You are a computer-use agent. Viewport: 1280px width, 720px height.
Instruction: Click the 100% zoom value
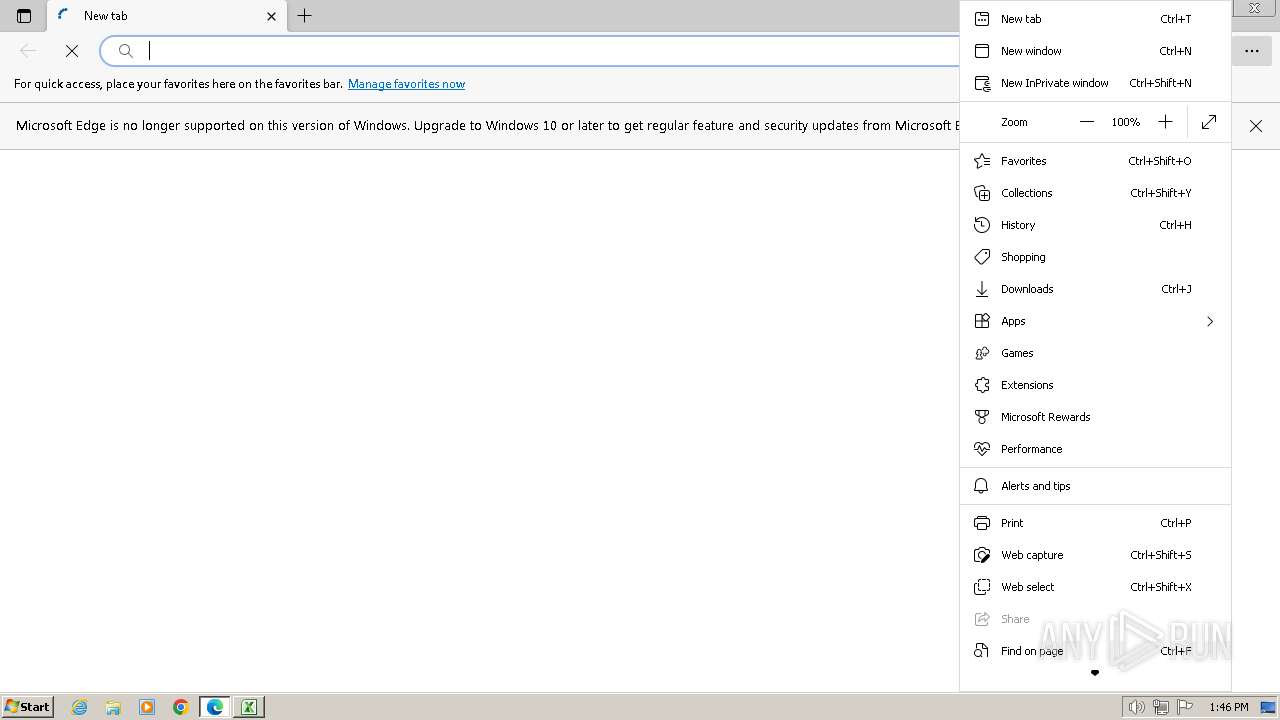(x=1126, y=122)
